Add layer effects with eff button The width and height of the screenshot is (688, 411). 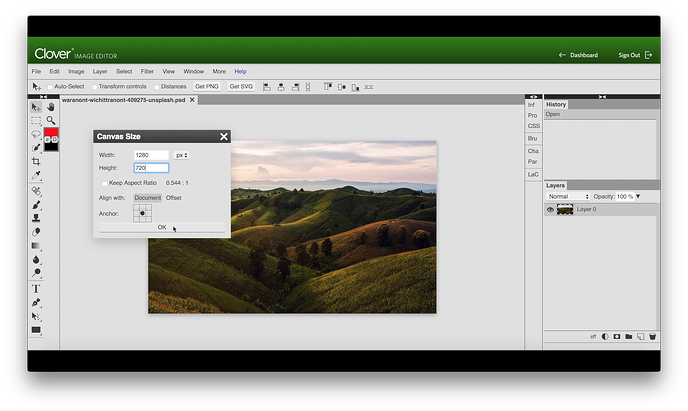click(593, 336)
